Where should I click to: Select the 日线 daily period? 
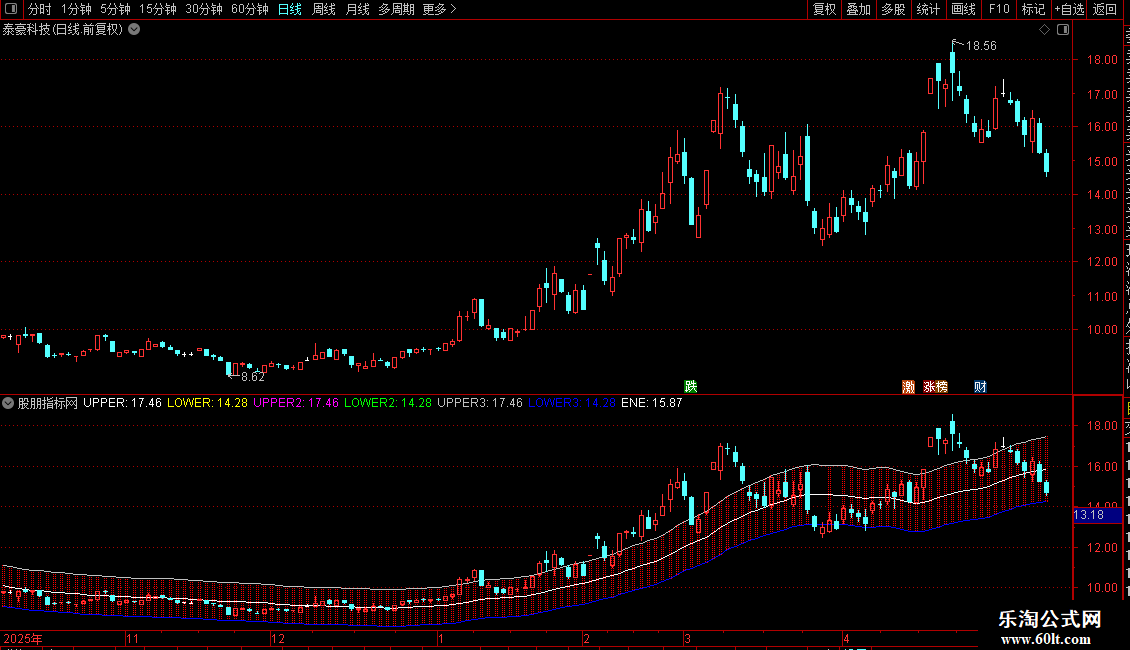coord(290,9)
